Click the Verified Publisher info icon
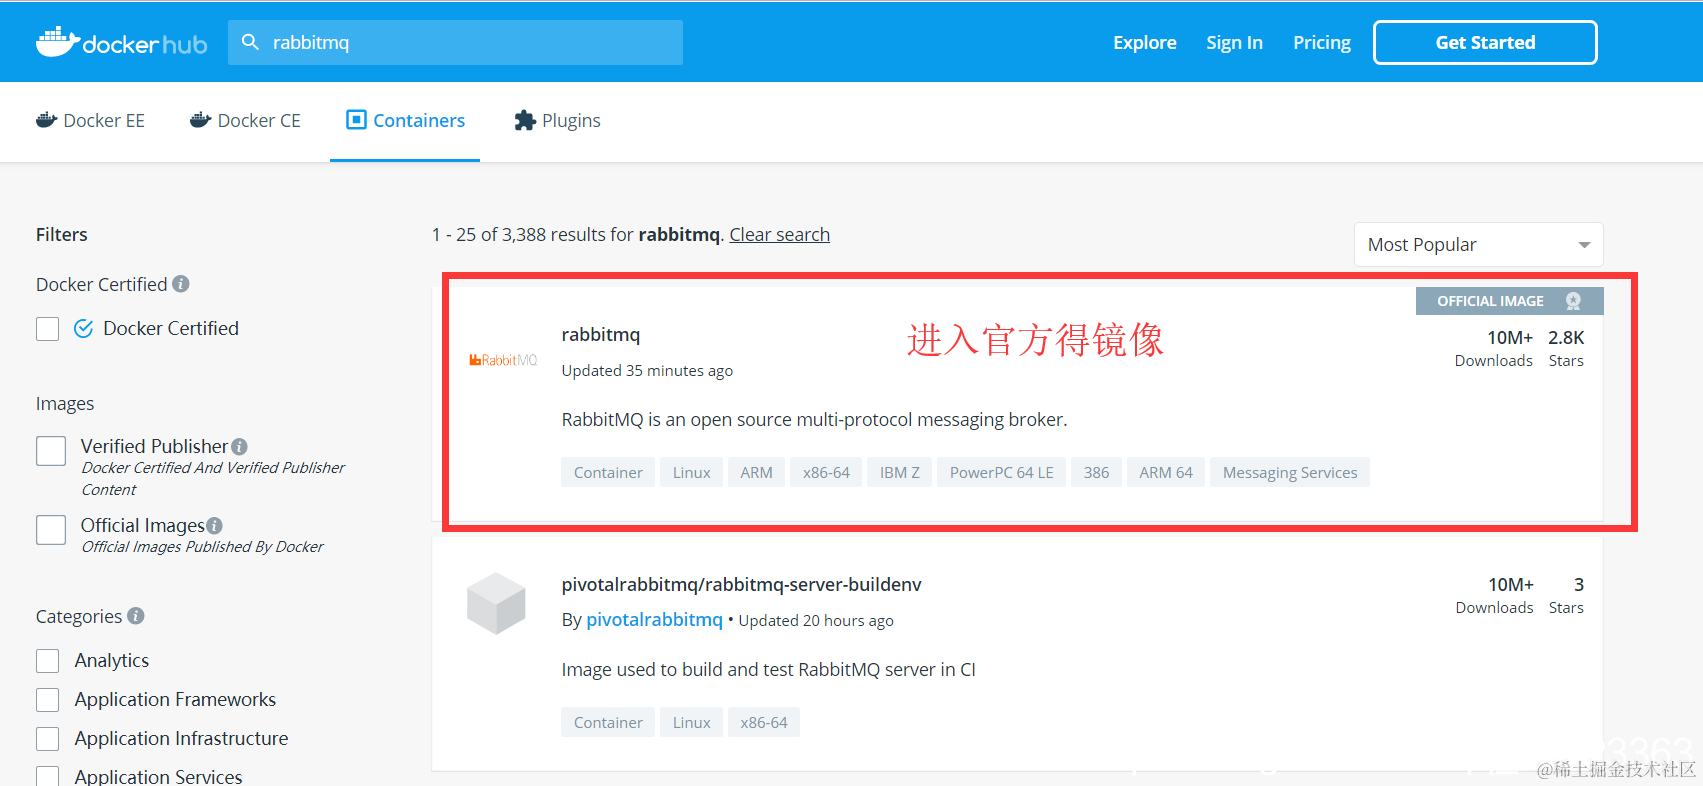The width and height of the screenshot is (1703, 786). point(239,447)
